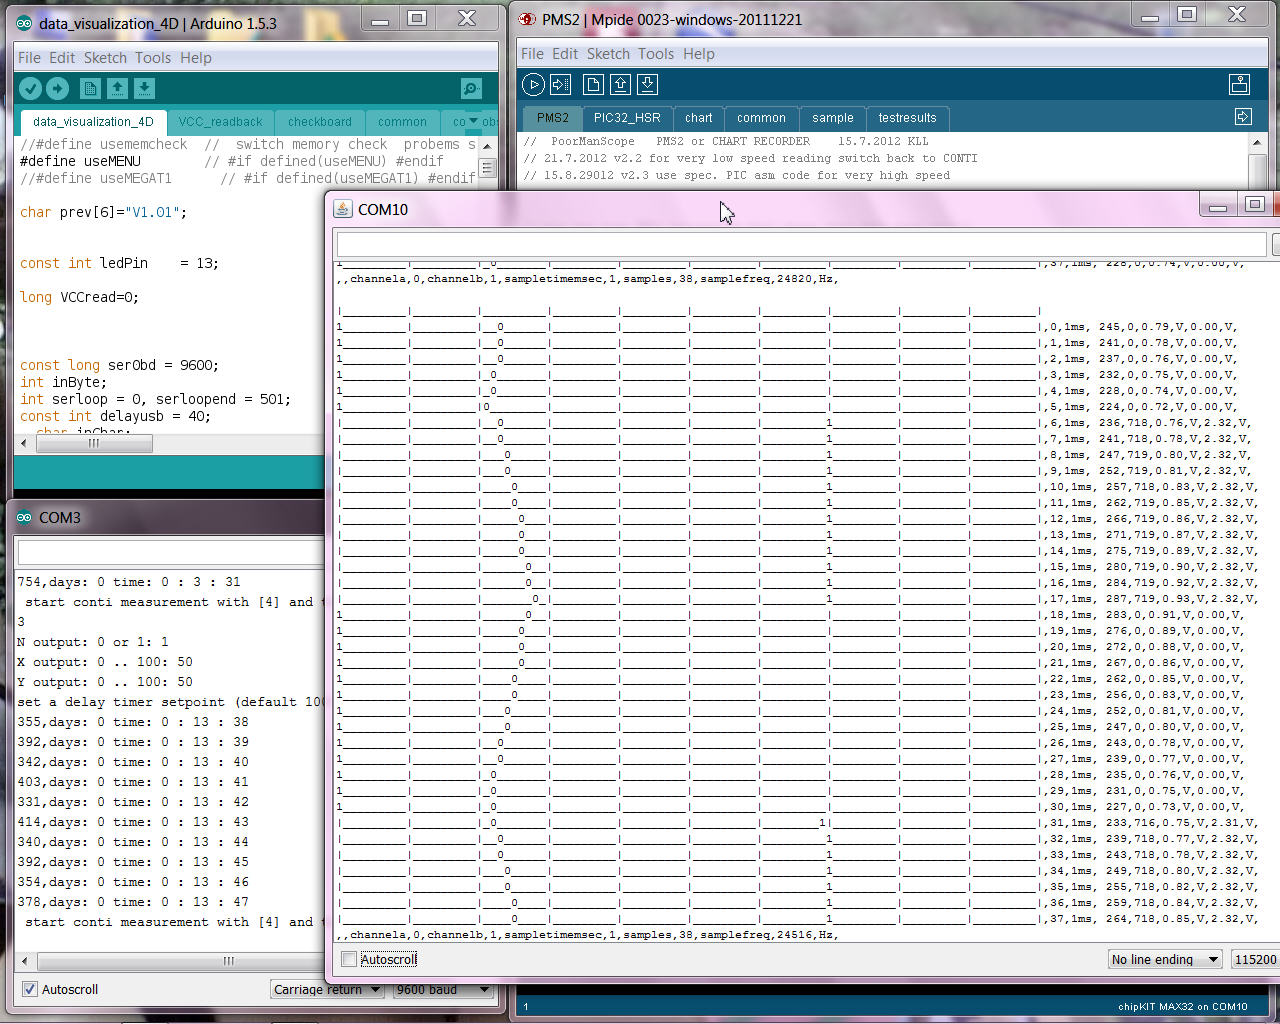Click the Upload arrow button in Arduino
Screen dimensions: 1280x1024
click(57, 89)
